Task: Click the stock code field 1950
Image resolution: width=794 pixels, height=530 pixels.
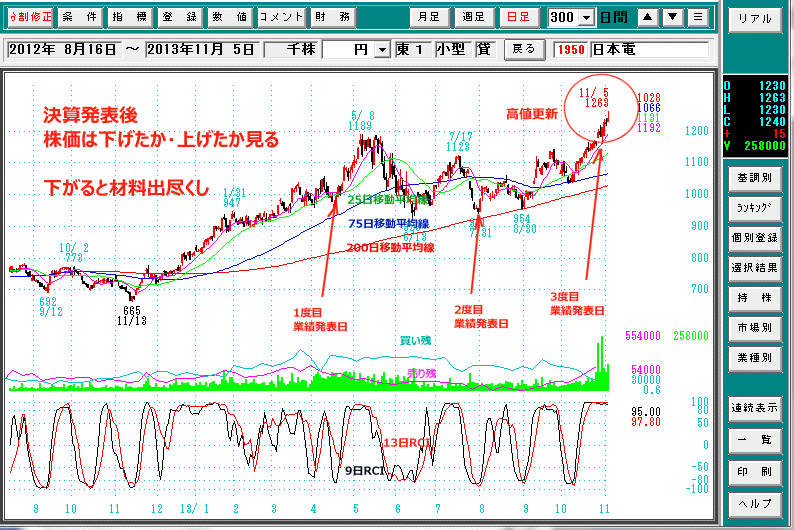Action: click(572, 50)
